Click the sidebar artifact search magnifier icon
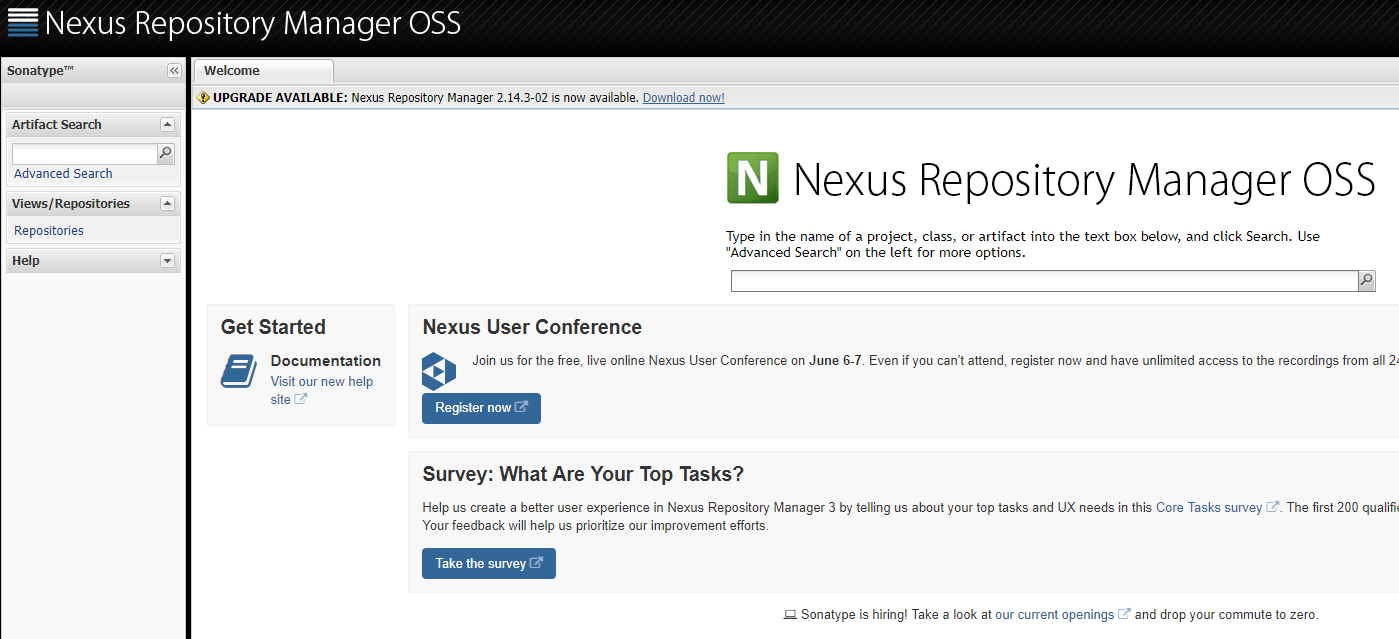 click(x=166, y=153)
